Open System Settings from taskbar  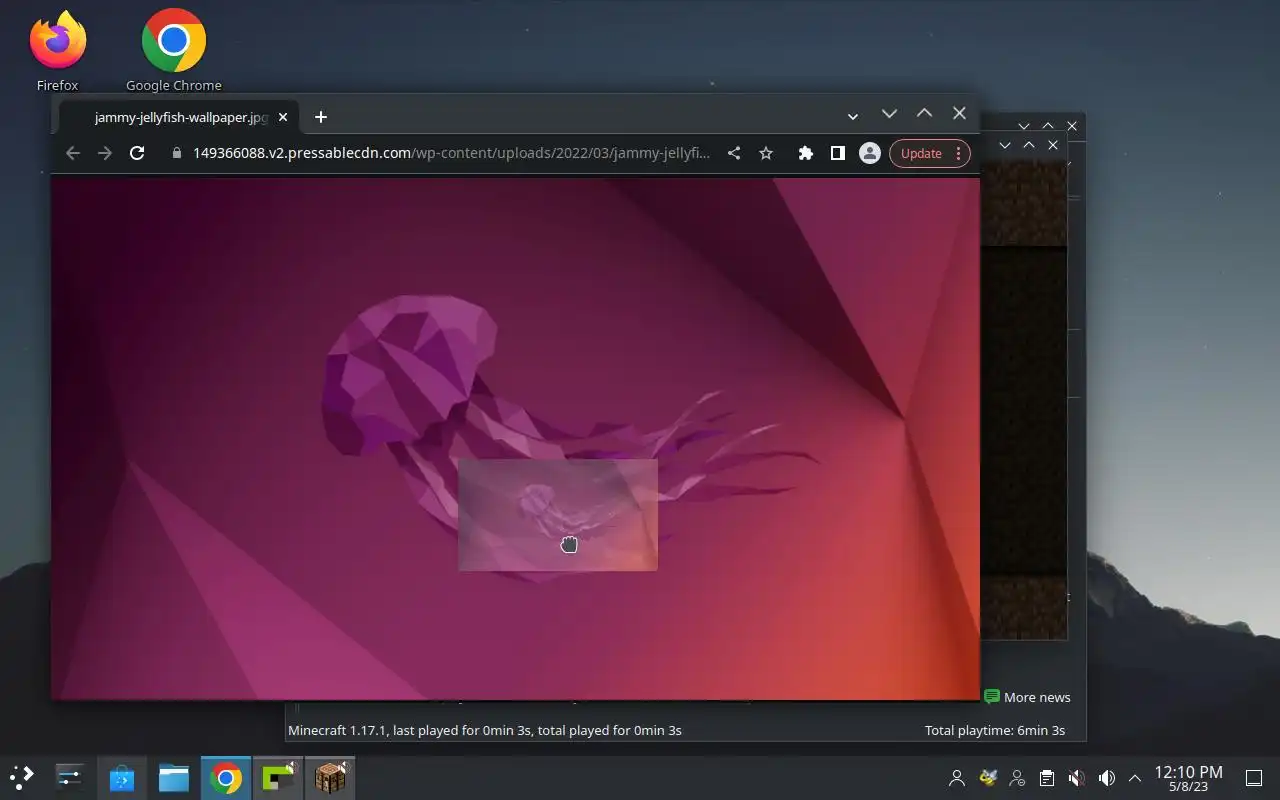point(70,777)
